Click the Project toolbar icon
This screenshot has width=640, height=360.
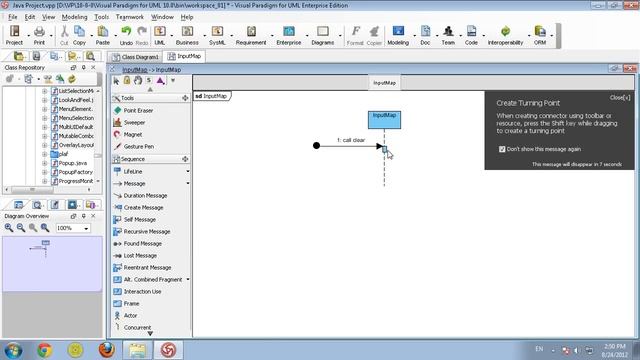pos(14,35)
